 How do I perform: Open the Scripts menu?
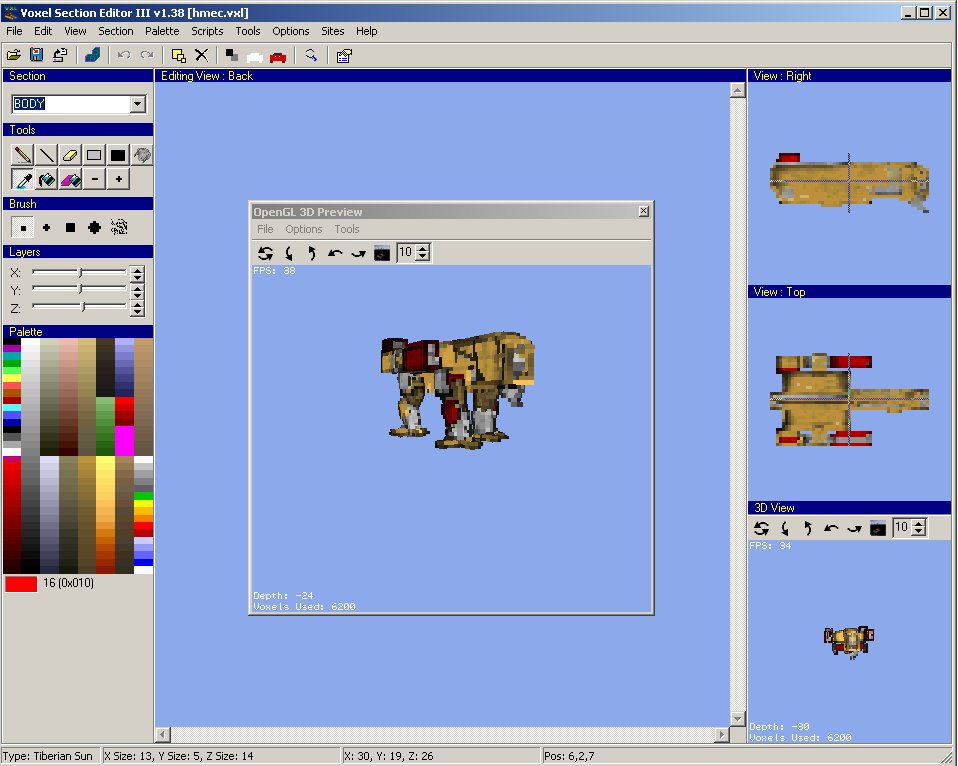[x=207, y=31]
